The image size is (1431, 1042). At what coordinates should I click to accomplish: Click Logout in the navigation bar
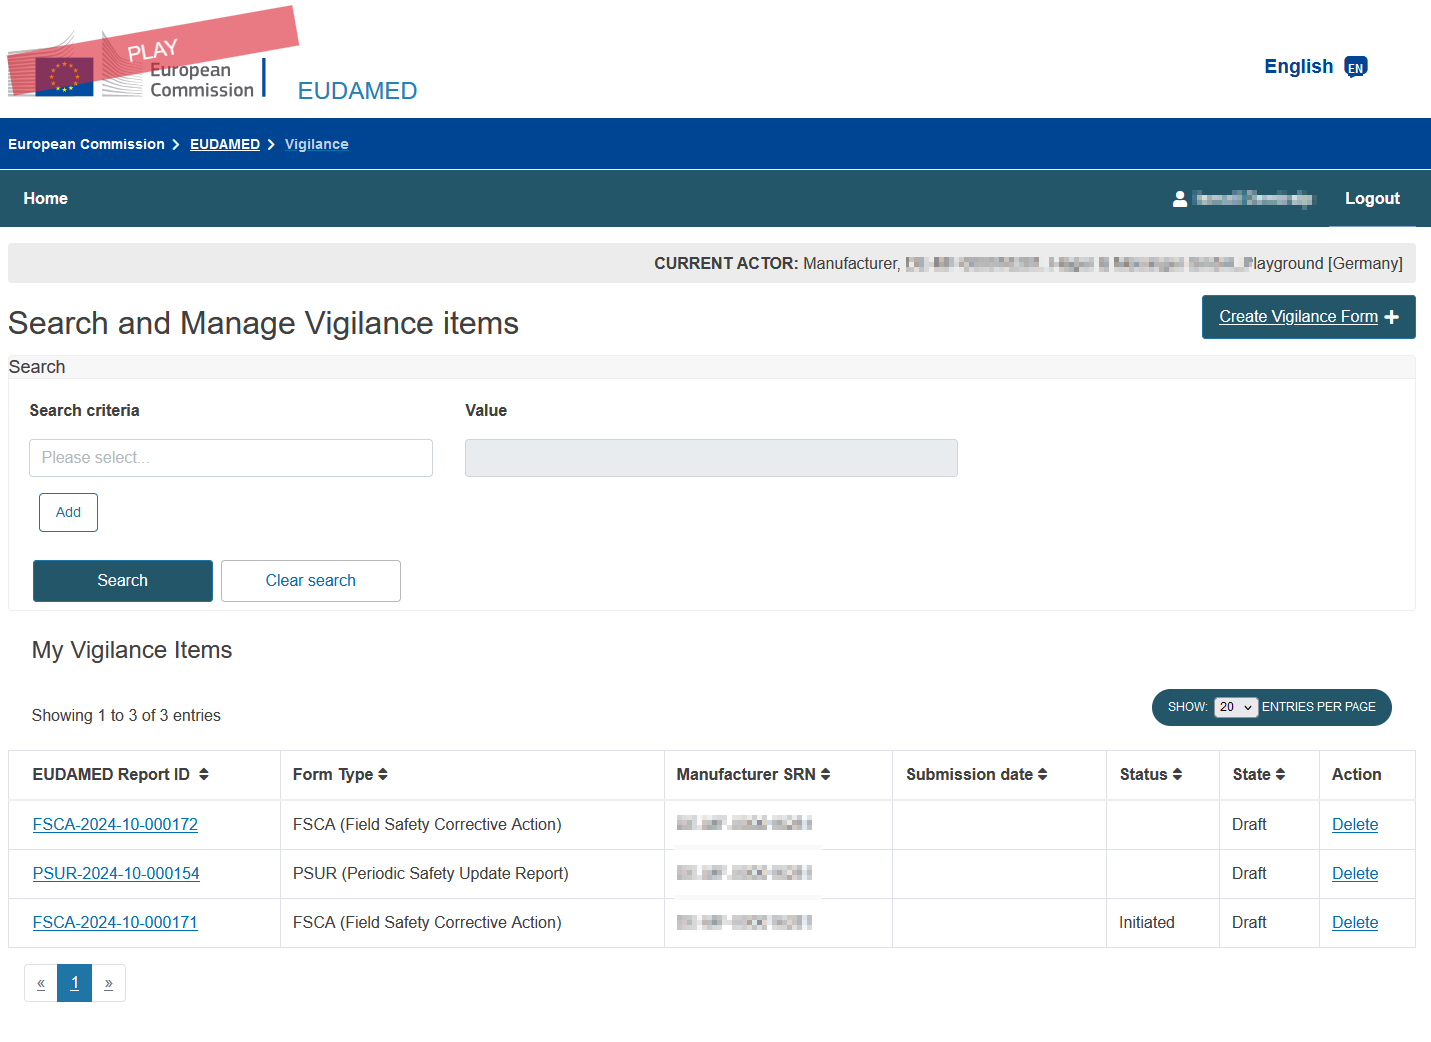pyautogui.click(x=1371, y=199)
